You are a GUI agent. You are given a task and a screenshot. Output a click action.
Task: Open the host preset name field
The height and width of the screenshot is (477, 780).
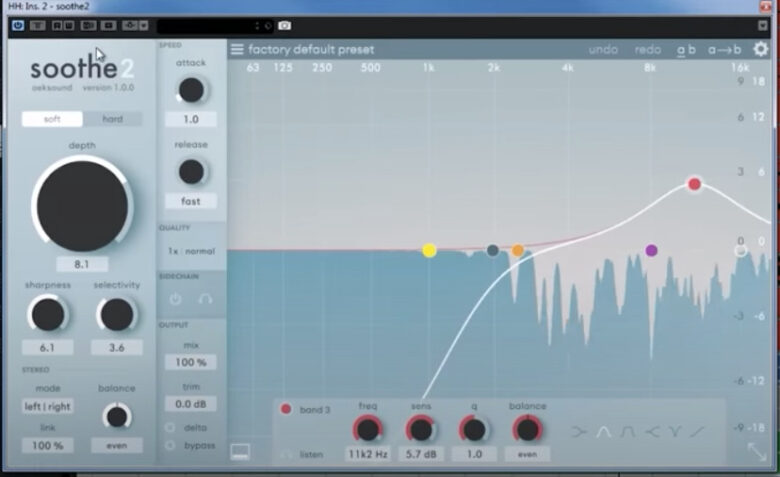pos(214,25)
